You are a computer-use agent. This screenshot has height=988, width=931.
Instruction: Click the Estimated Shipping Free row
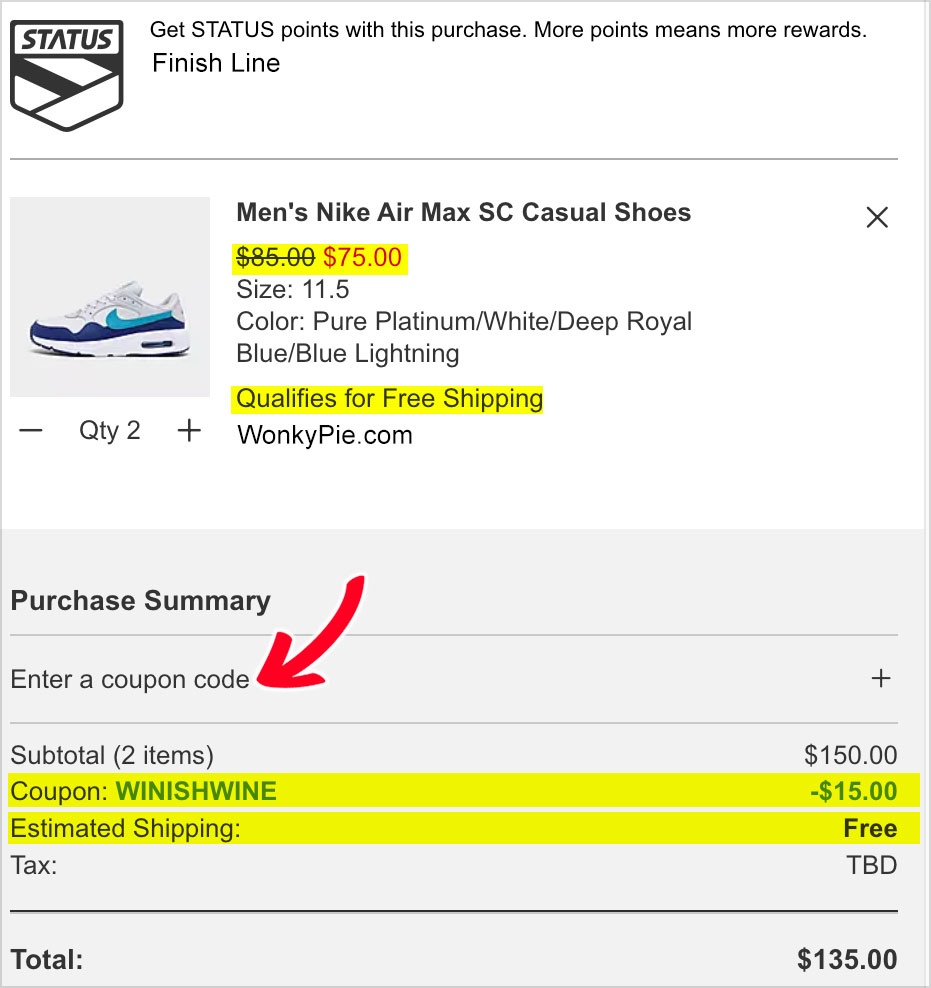[464, 828]
